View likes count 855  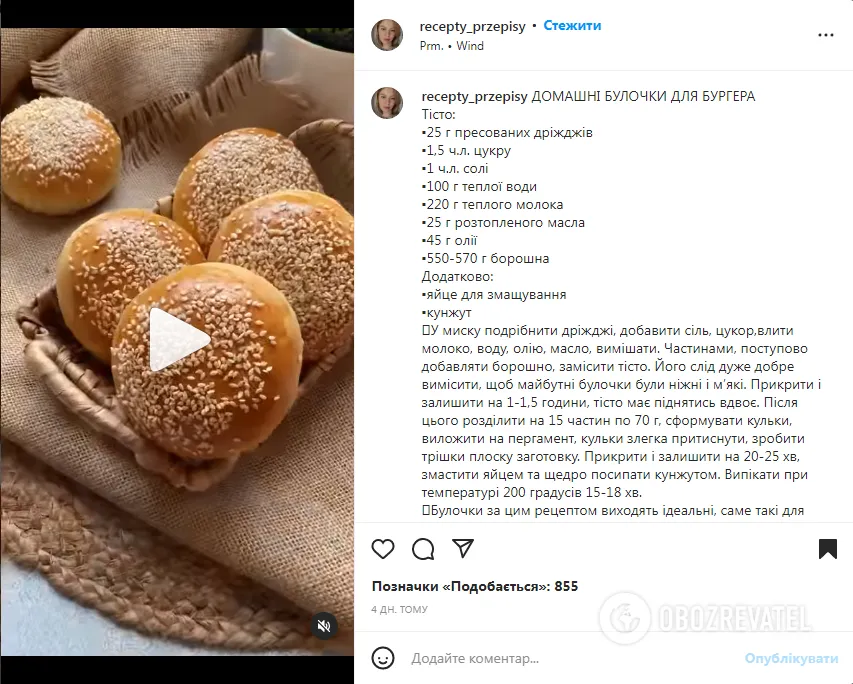point(475,587)
